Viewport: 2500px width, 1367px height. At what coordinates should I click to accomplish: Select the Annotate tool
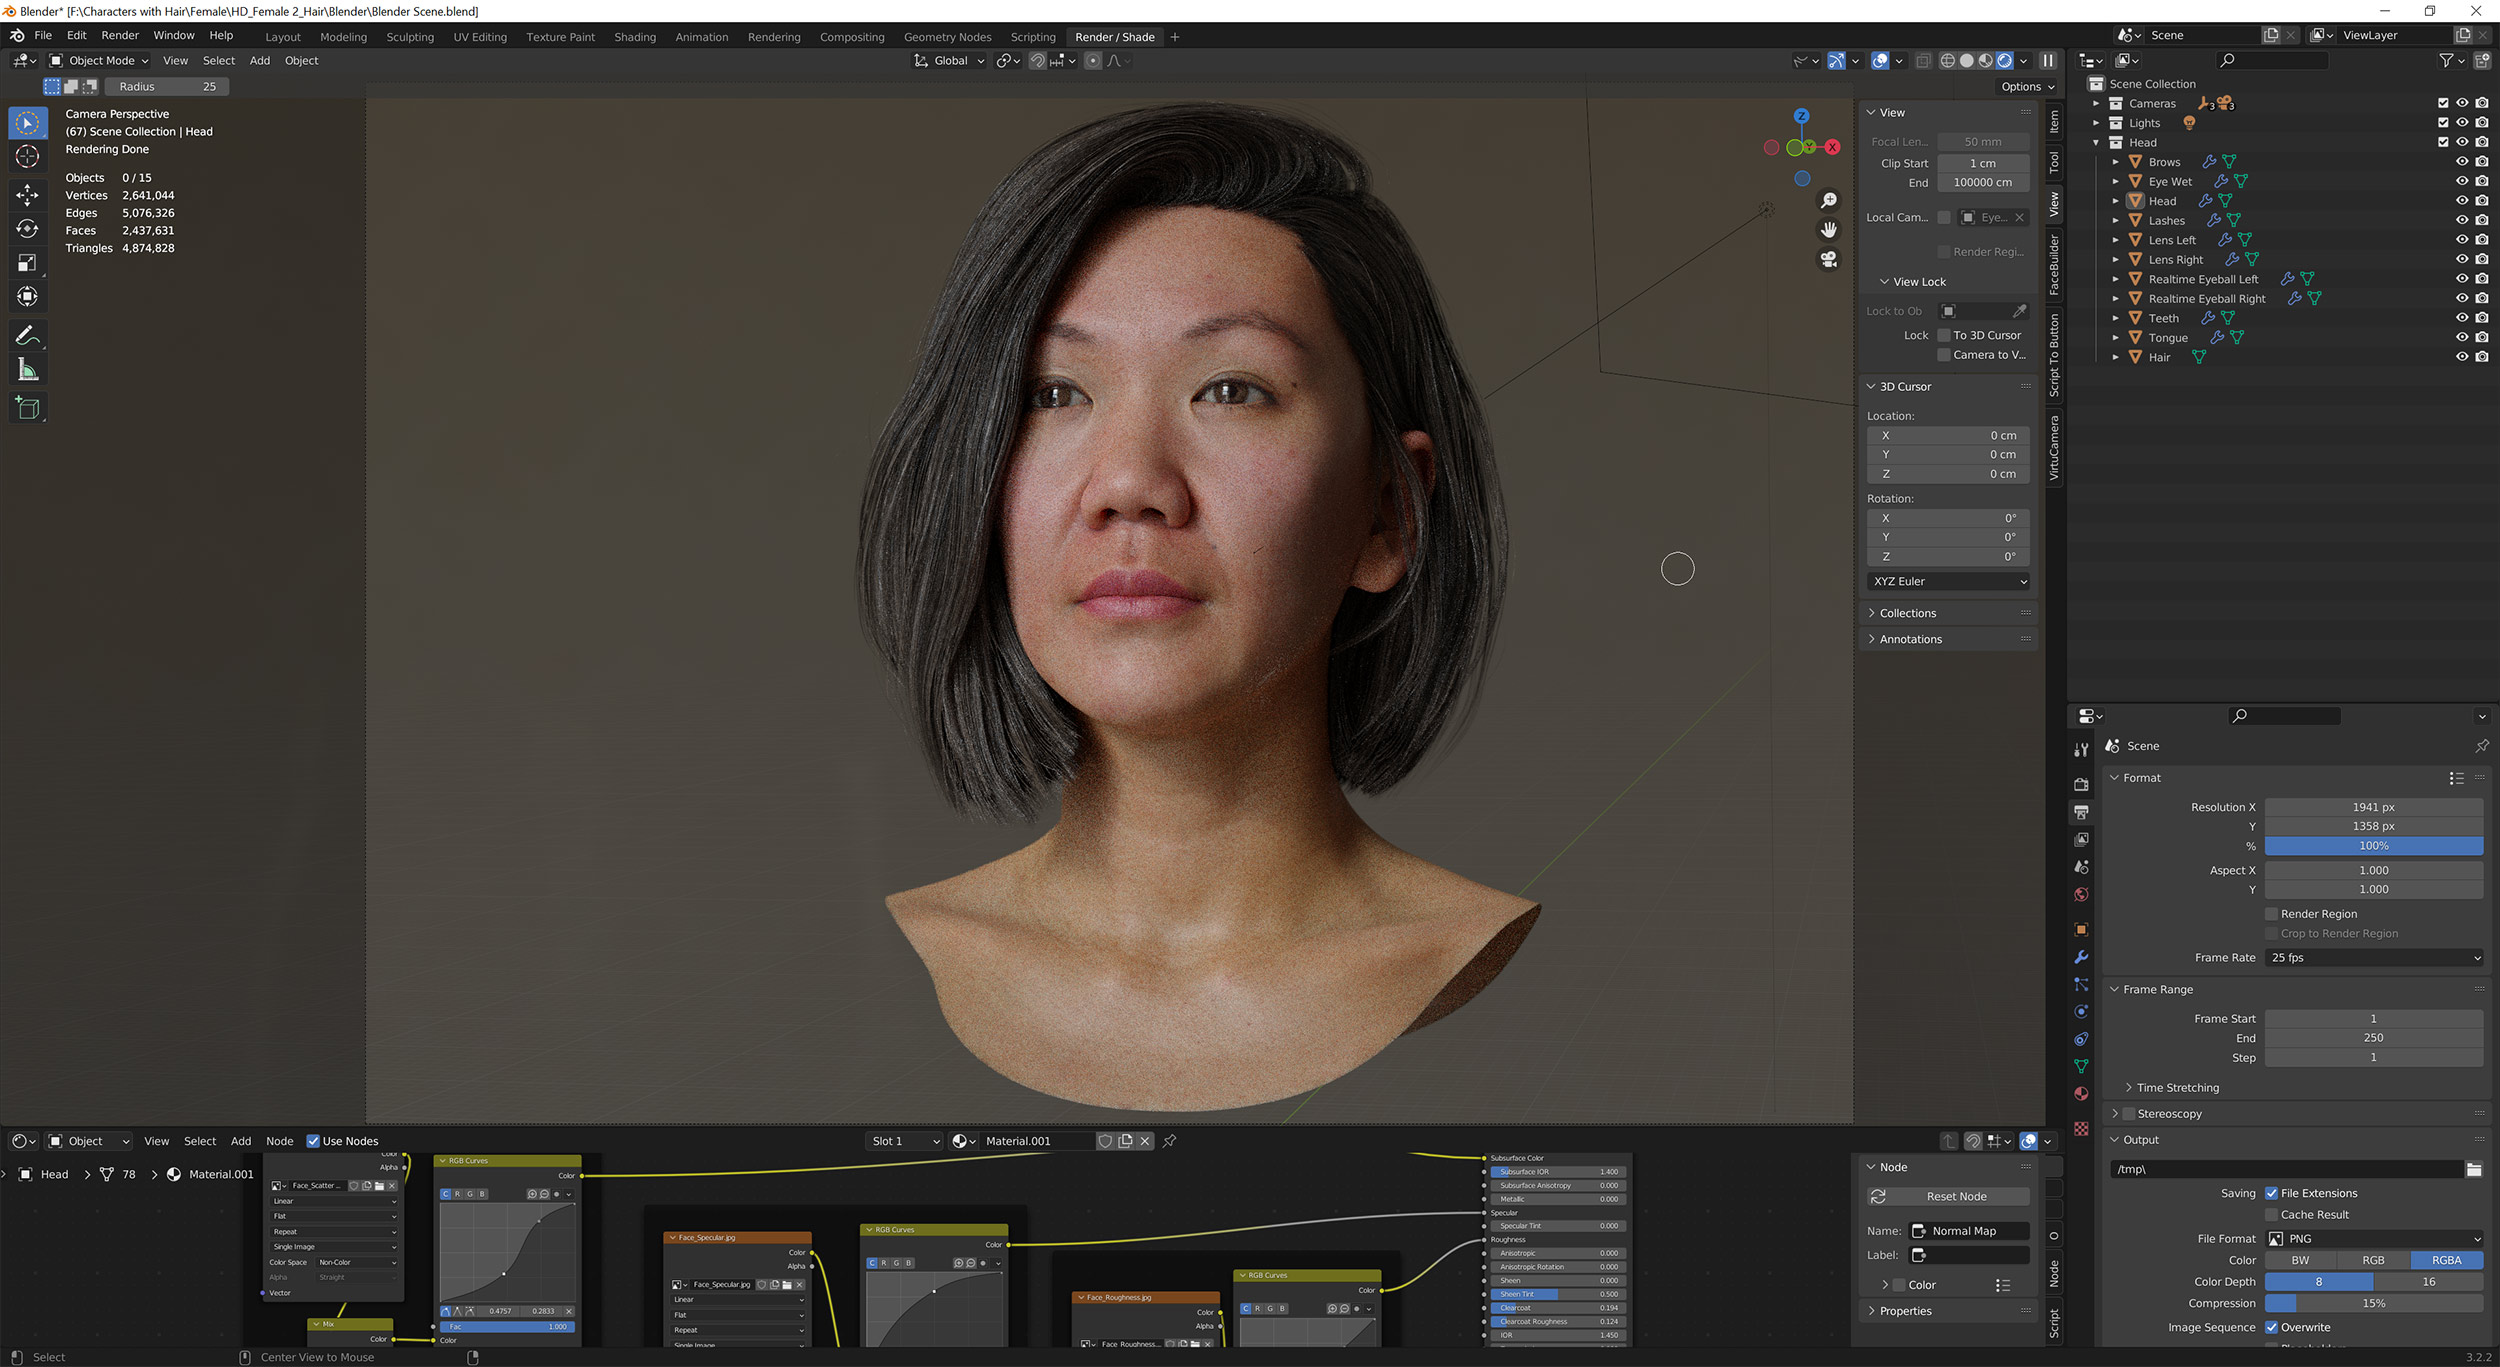pyautogui.click(x=27, y=335)
